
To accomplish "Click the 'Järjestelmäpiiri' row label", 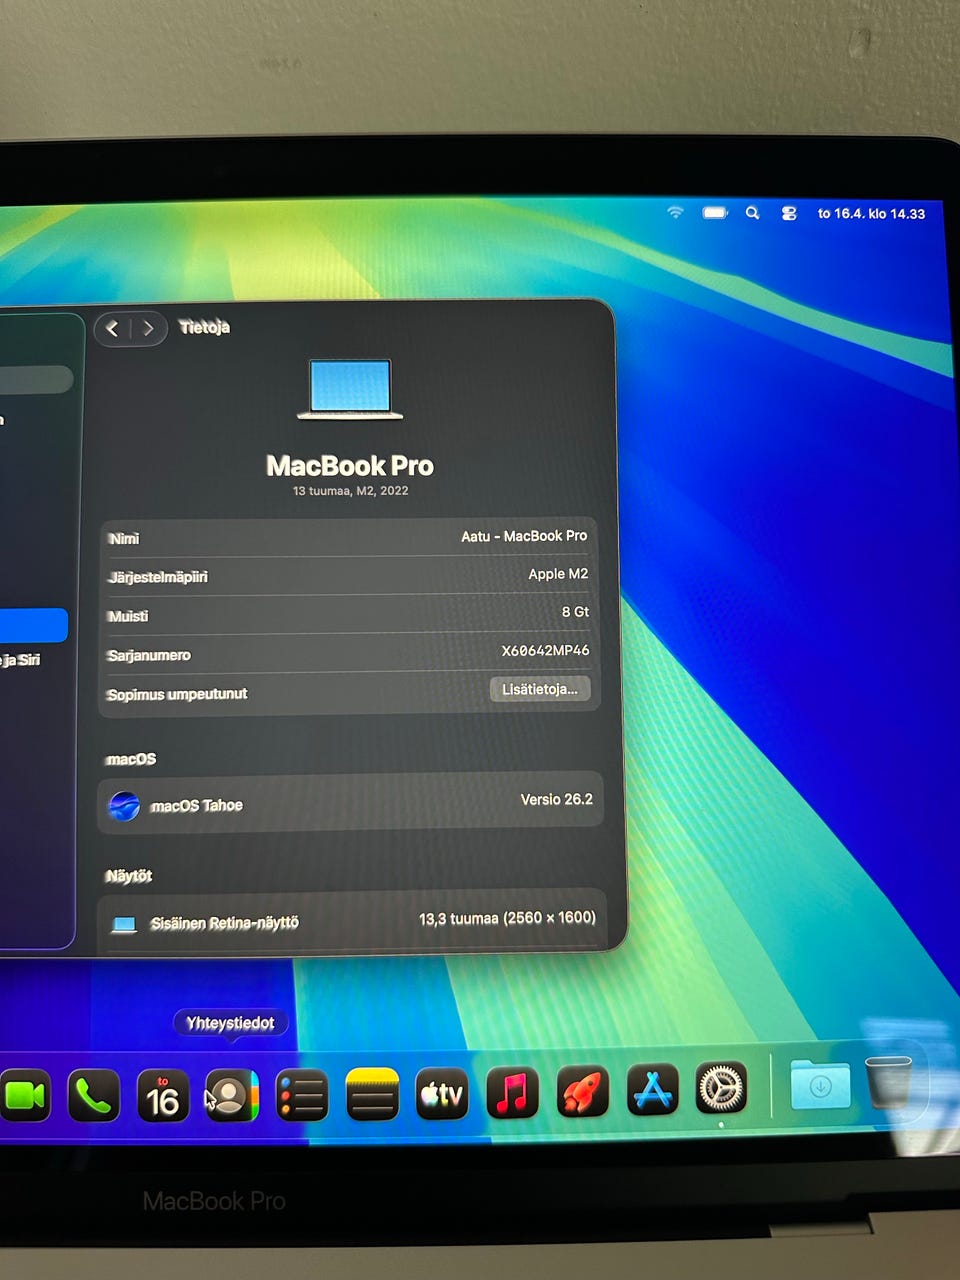I will [158, 577].
